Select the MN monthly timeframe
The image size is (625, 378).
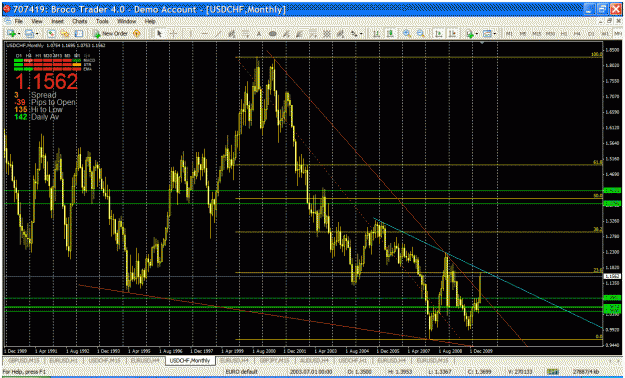point(618,34)
